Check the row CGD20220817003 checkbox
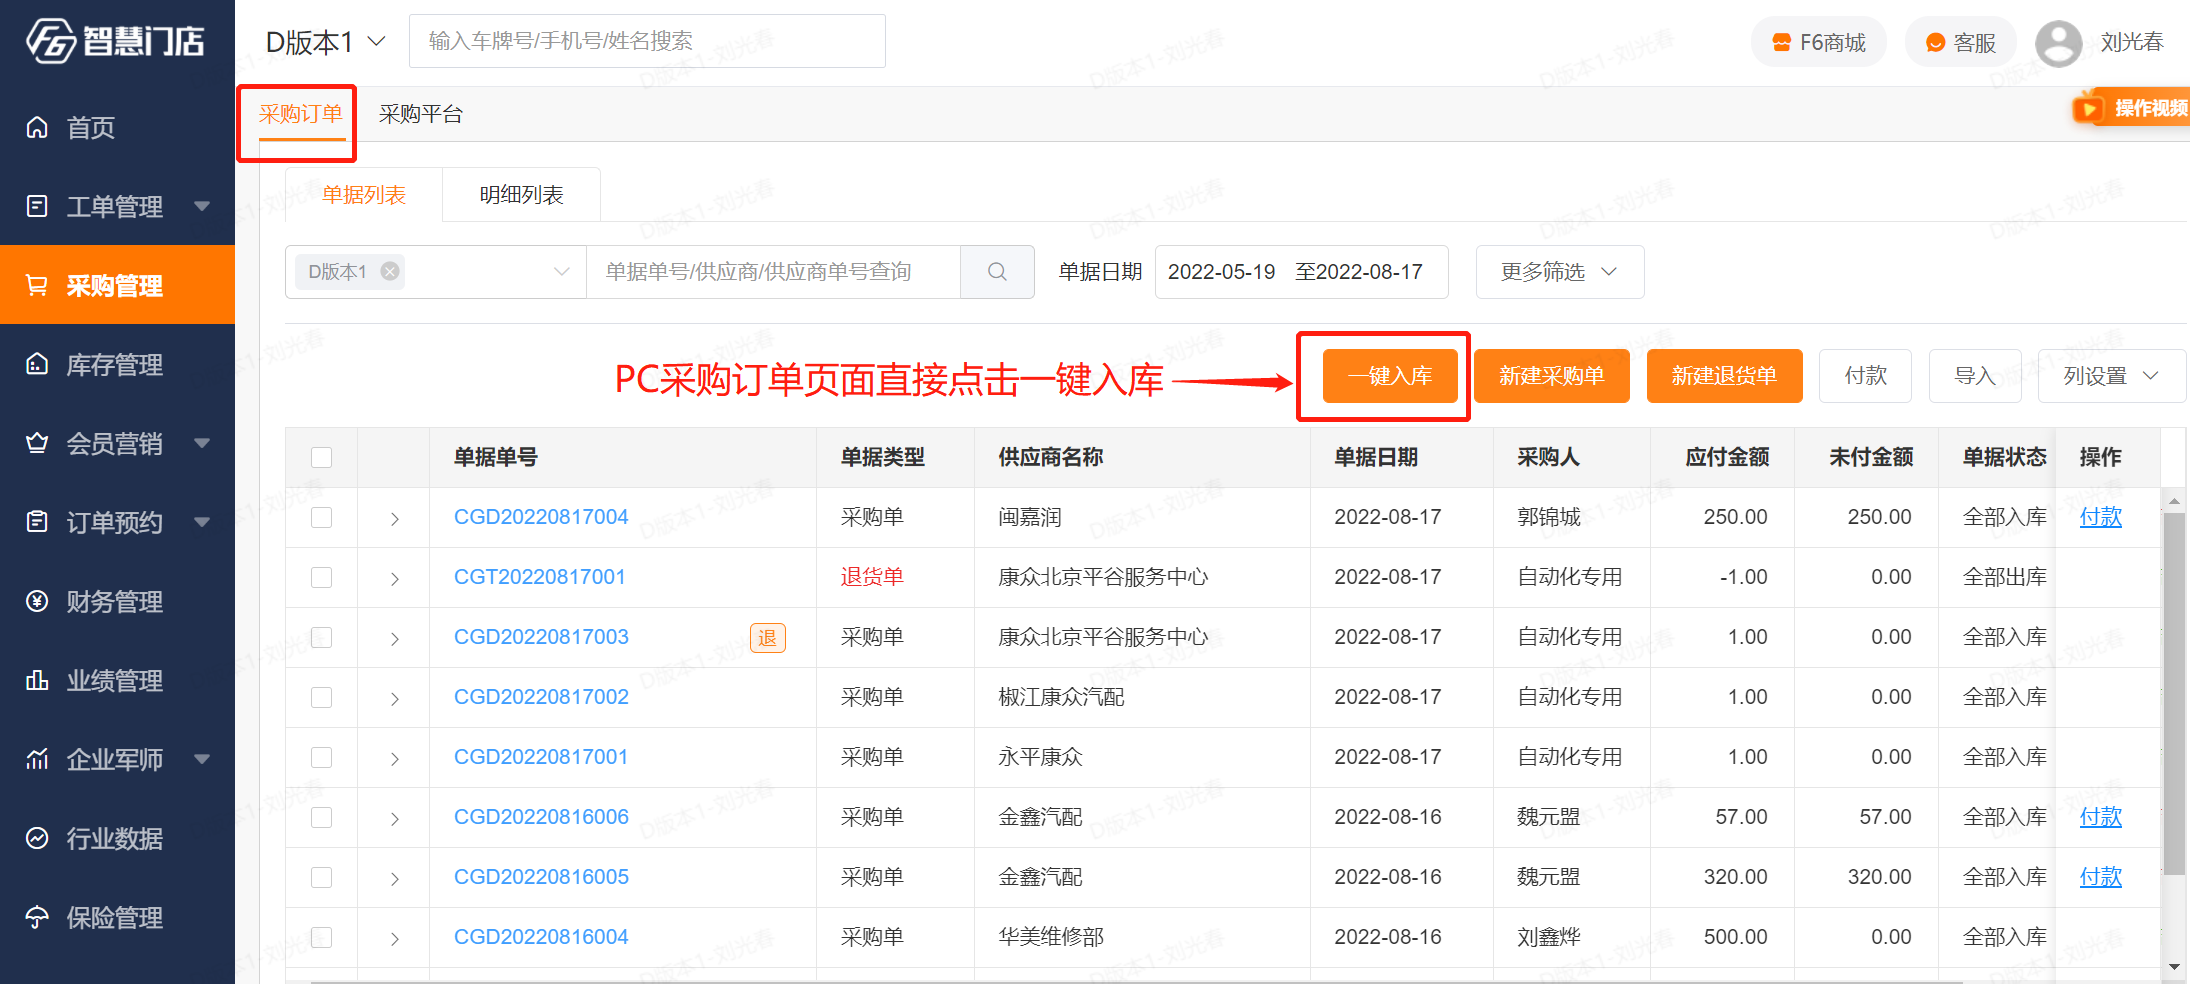This screenshot has width=2190, height=984. pyautogui.click(x=321, y=637)
